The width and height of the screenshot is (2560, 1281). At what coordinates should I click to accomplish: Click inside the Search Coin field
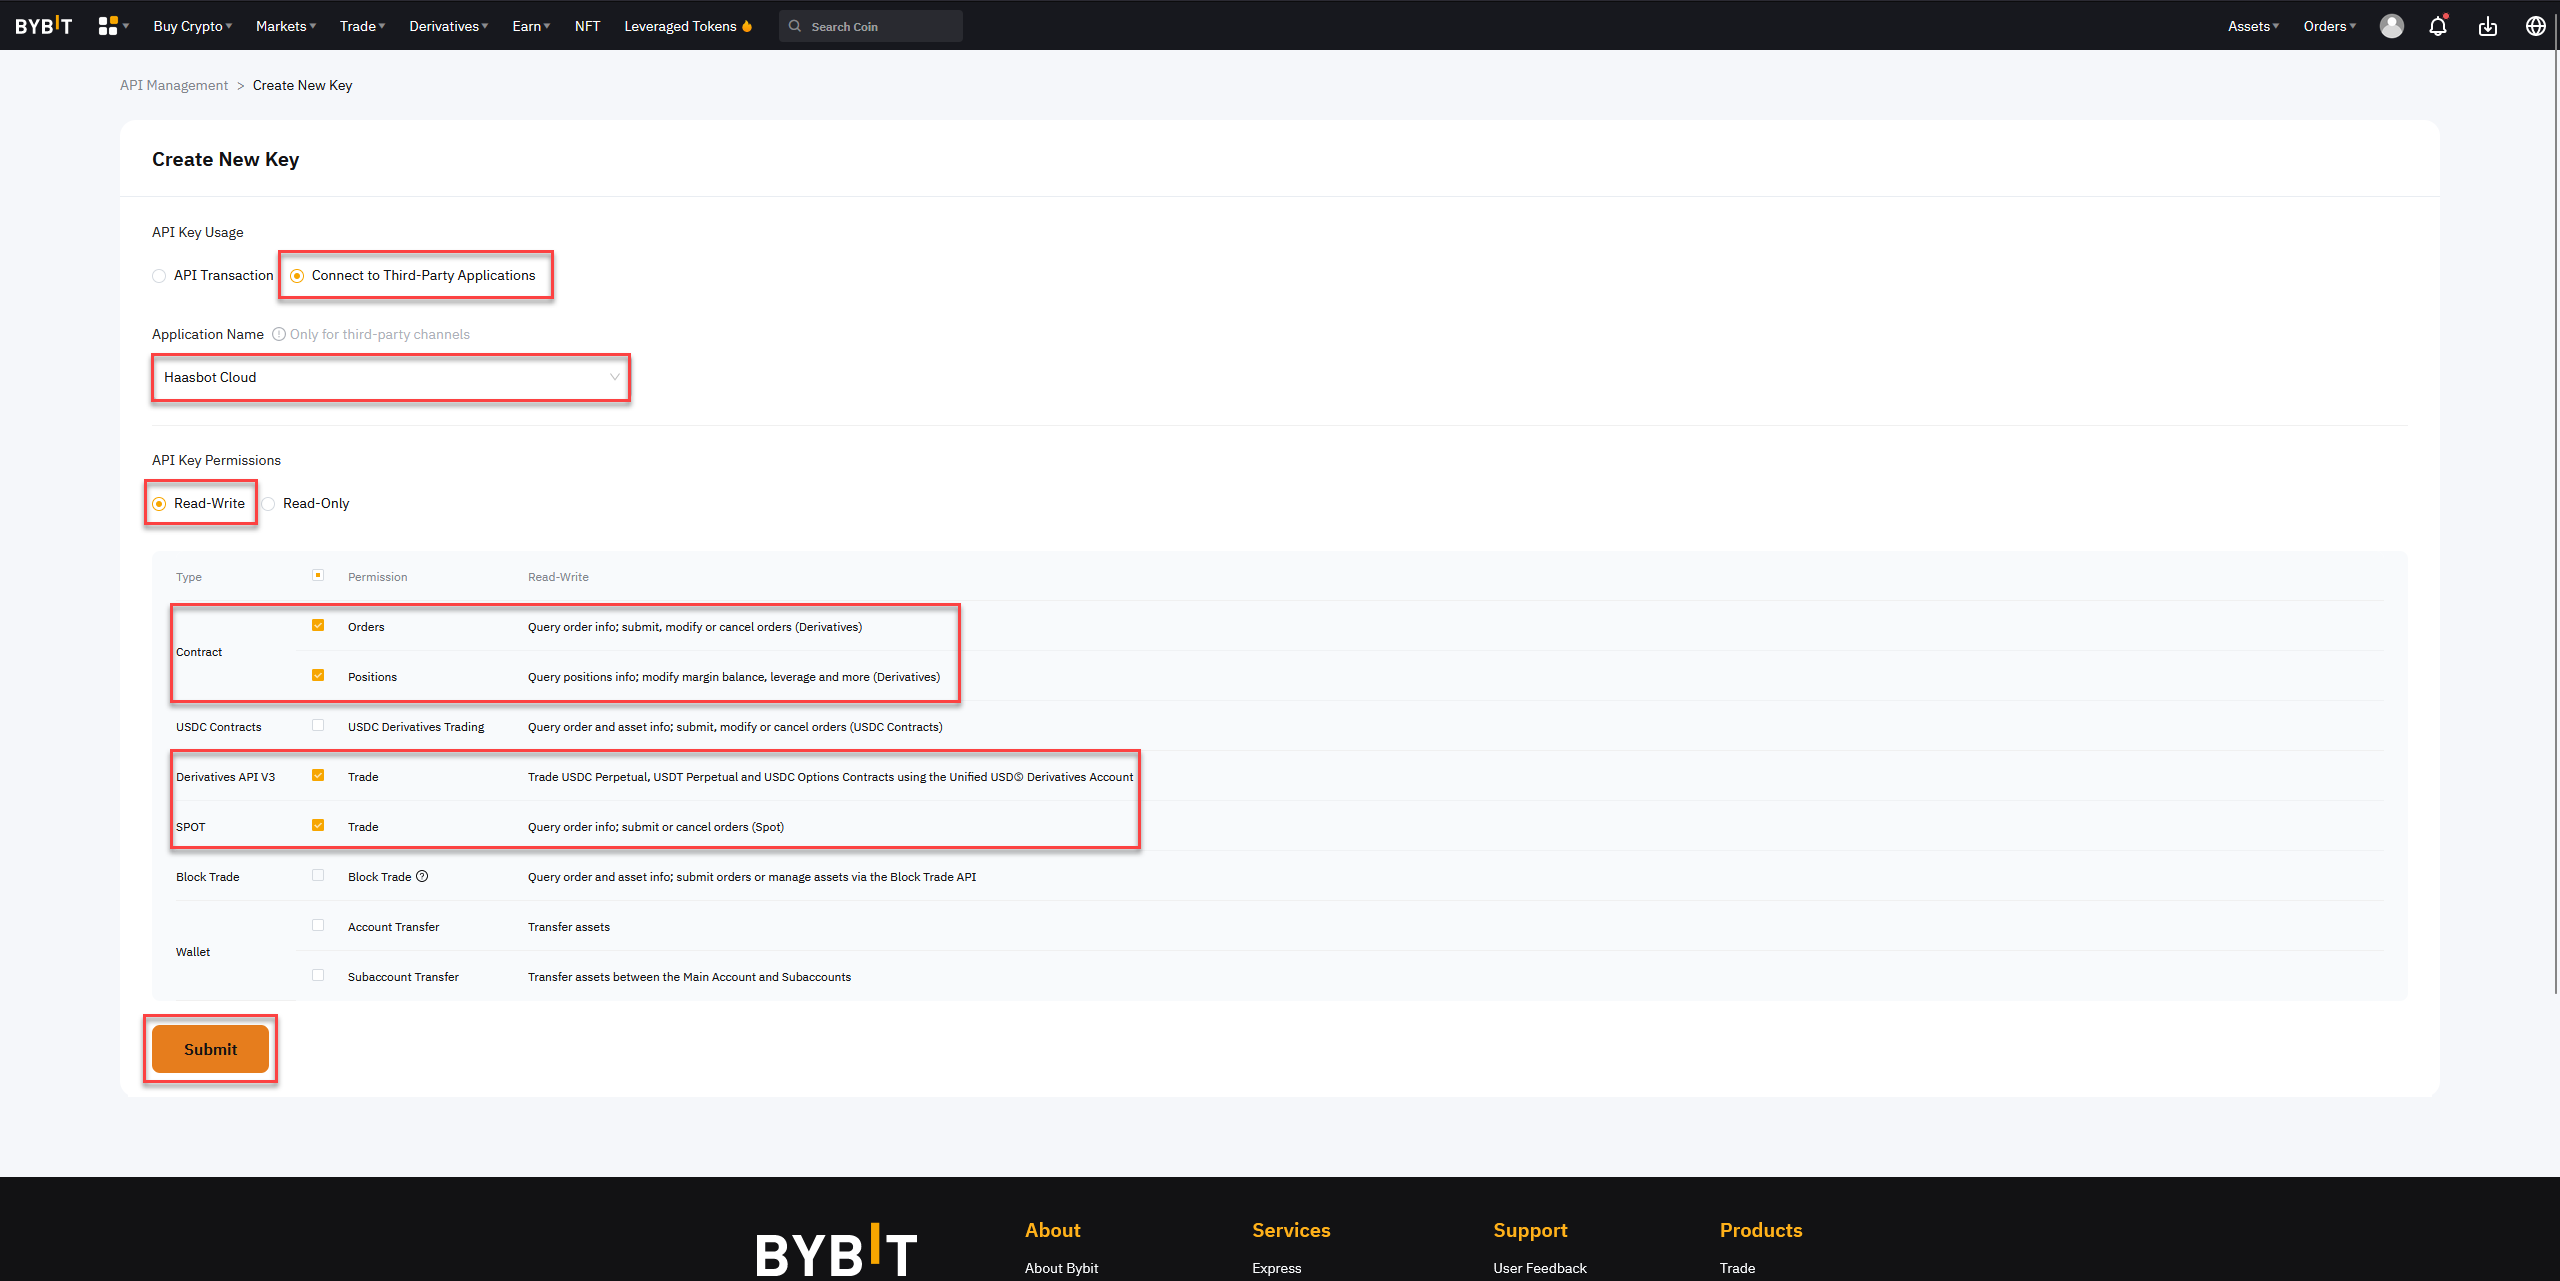870,26
